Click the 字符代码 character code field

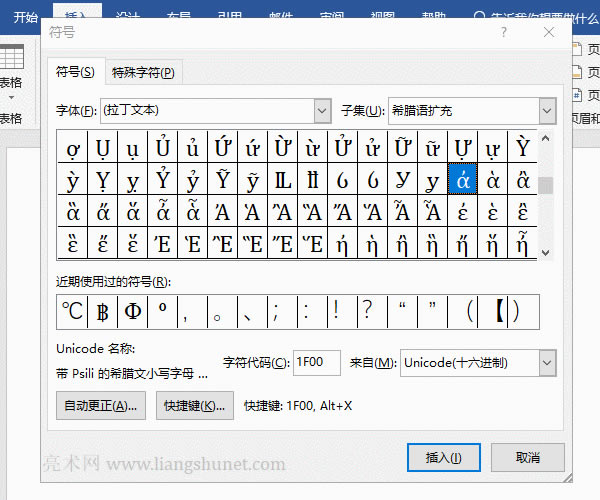click(x=318, y=362)
